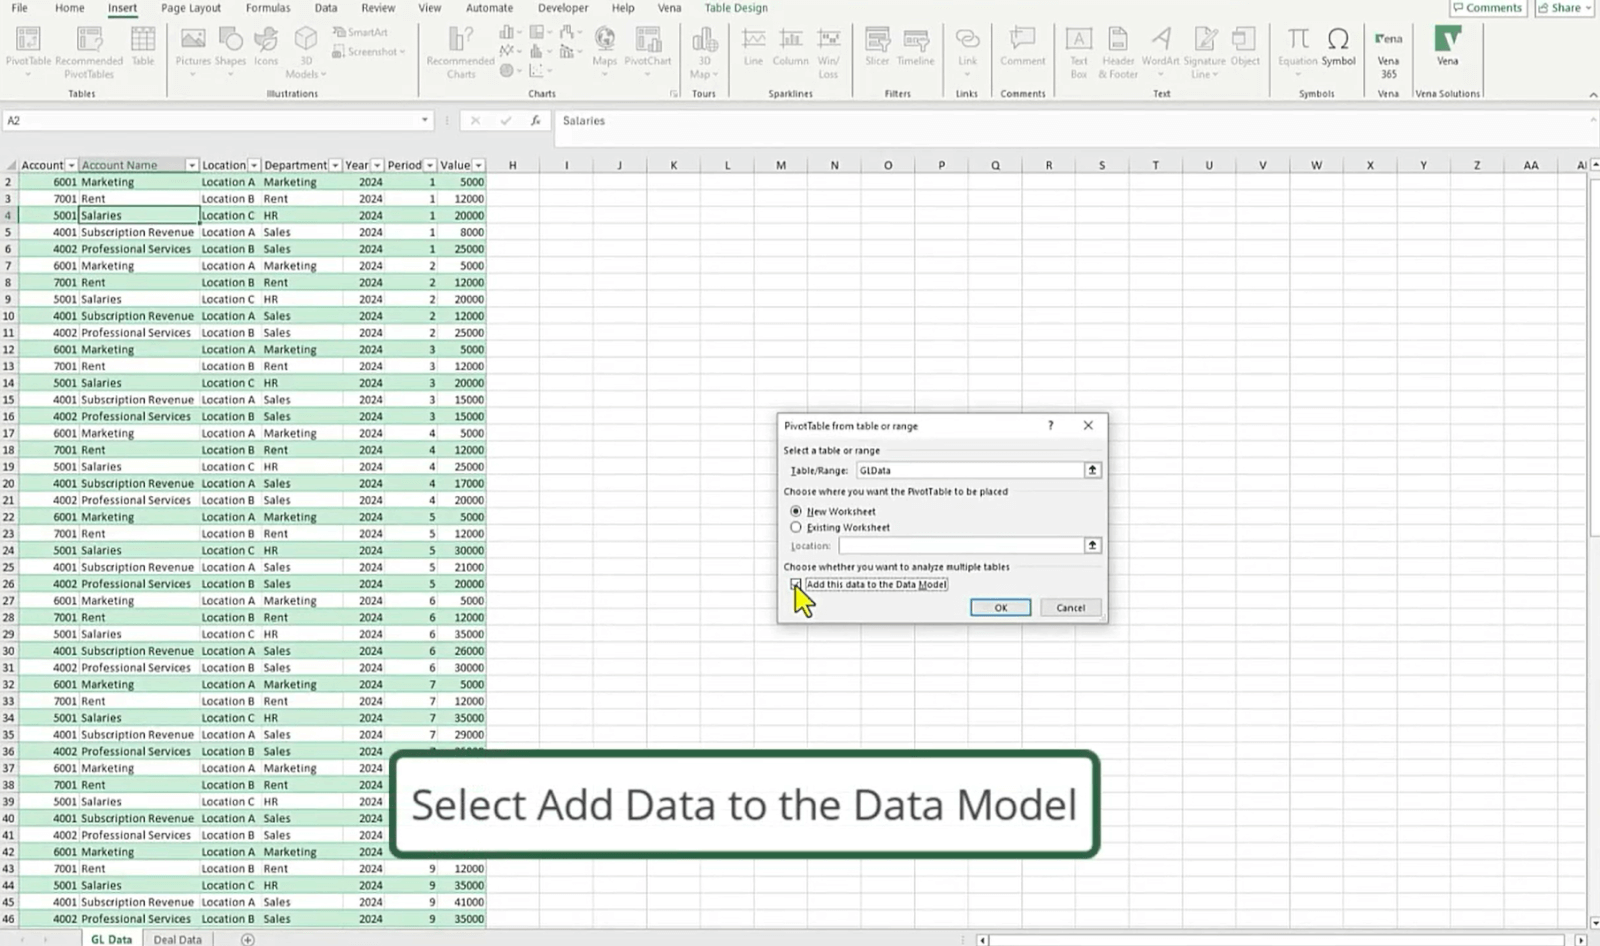Insert a 3D Map
Image resolution: width=1600 pixels, height=946 pixels.
pos(704,50)
